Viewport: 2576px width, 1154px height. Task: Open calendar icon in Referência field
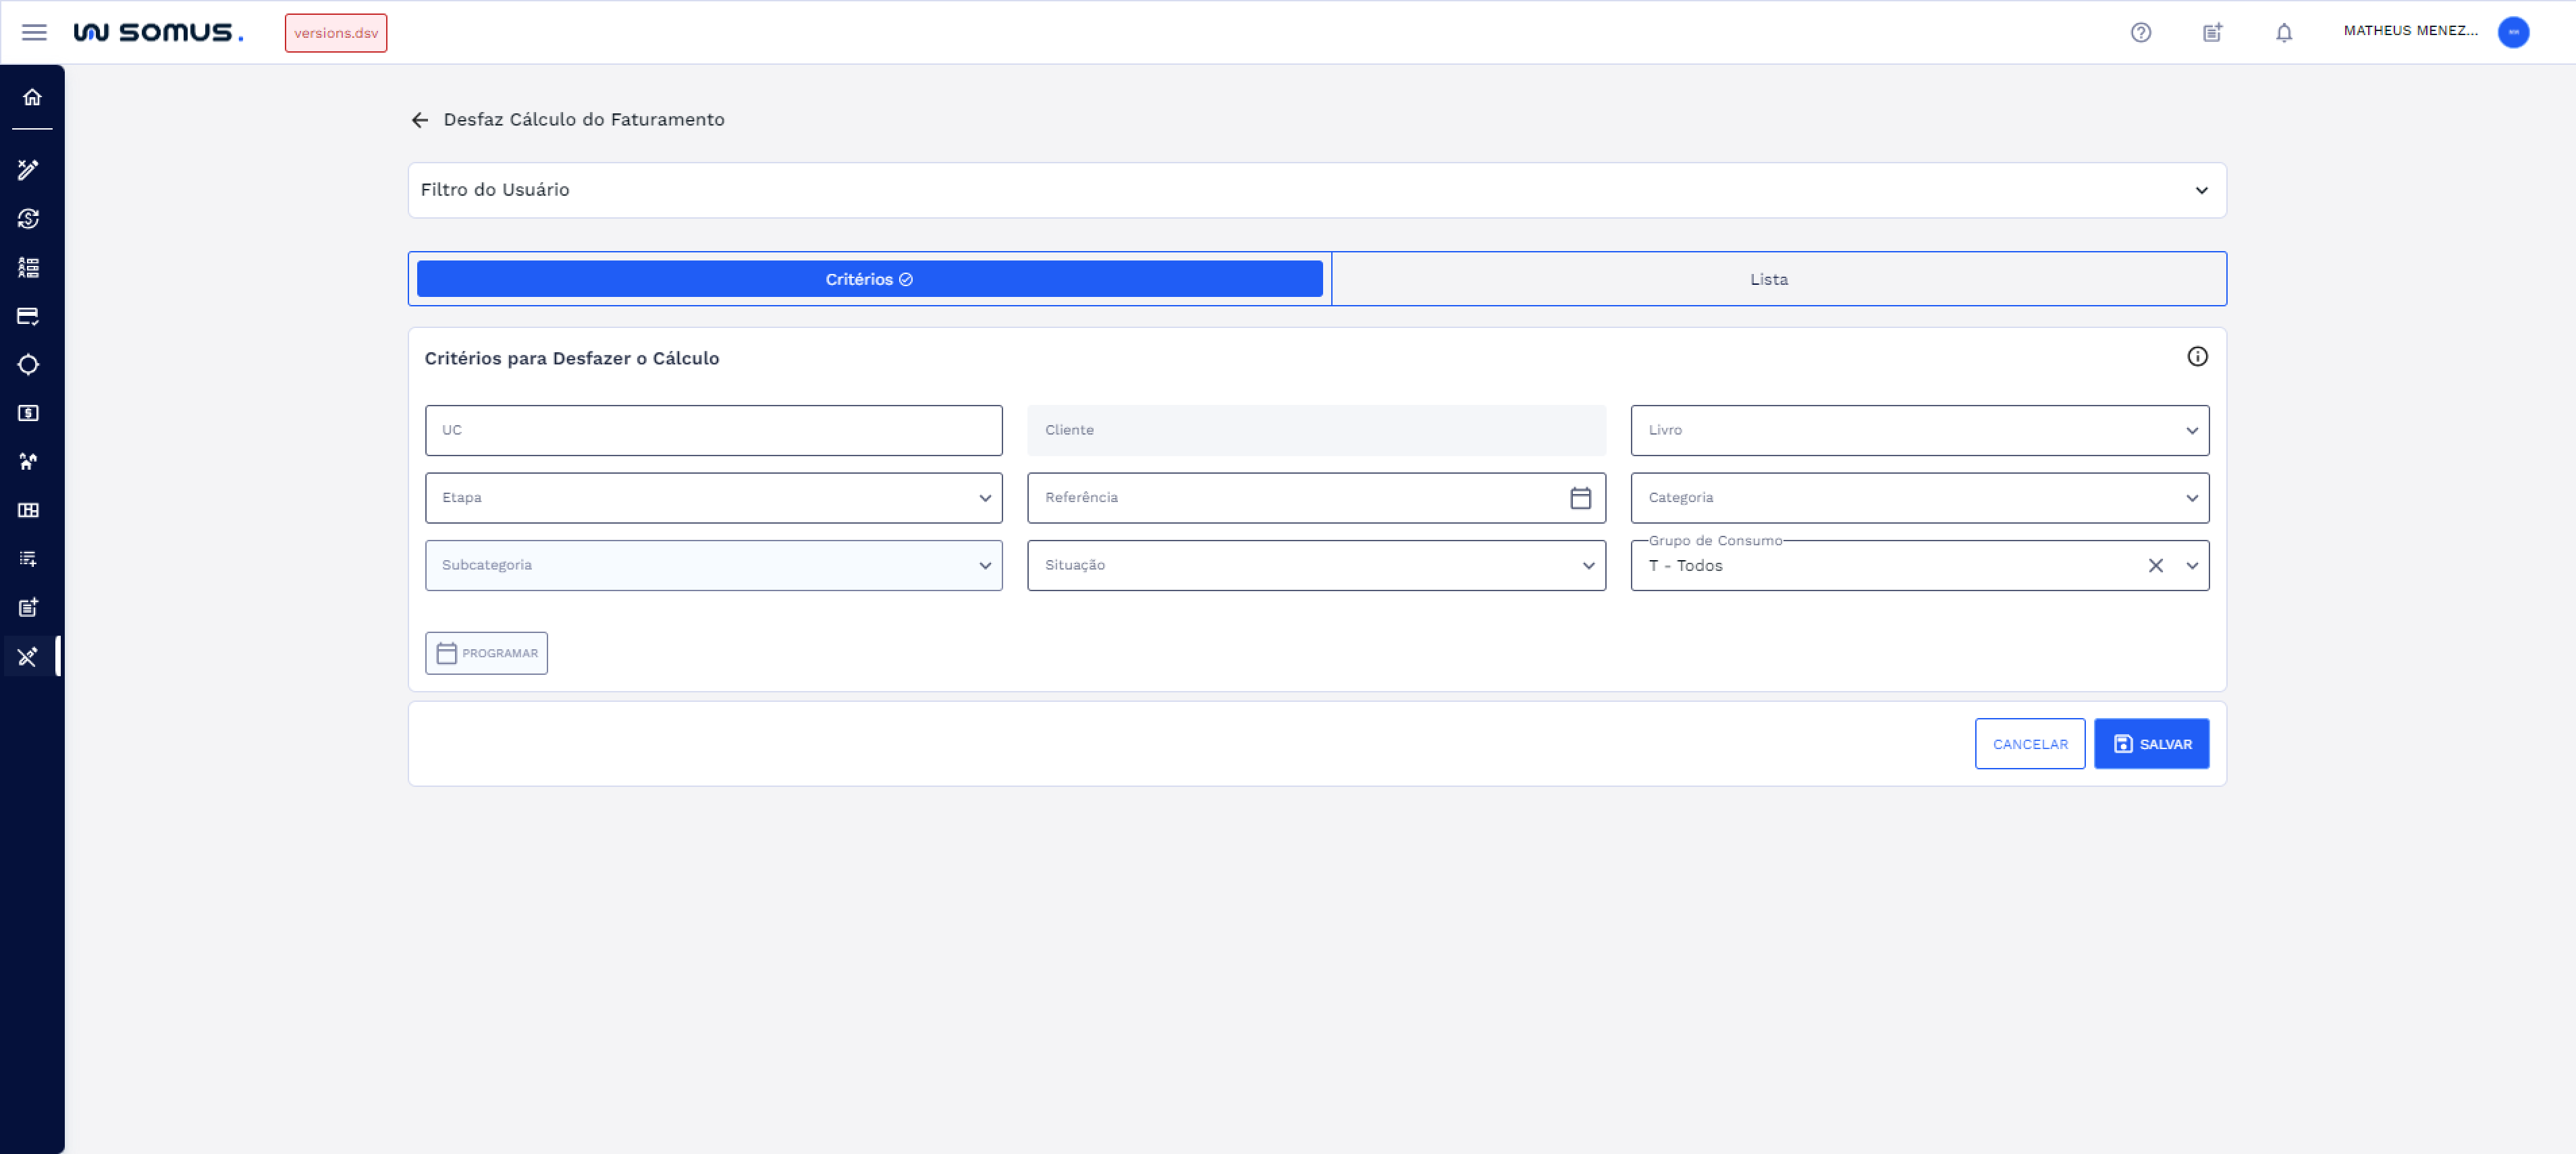click(x=1580, y=498)
